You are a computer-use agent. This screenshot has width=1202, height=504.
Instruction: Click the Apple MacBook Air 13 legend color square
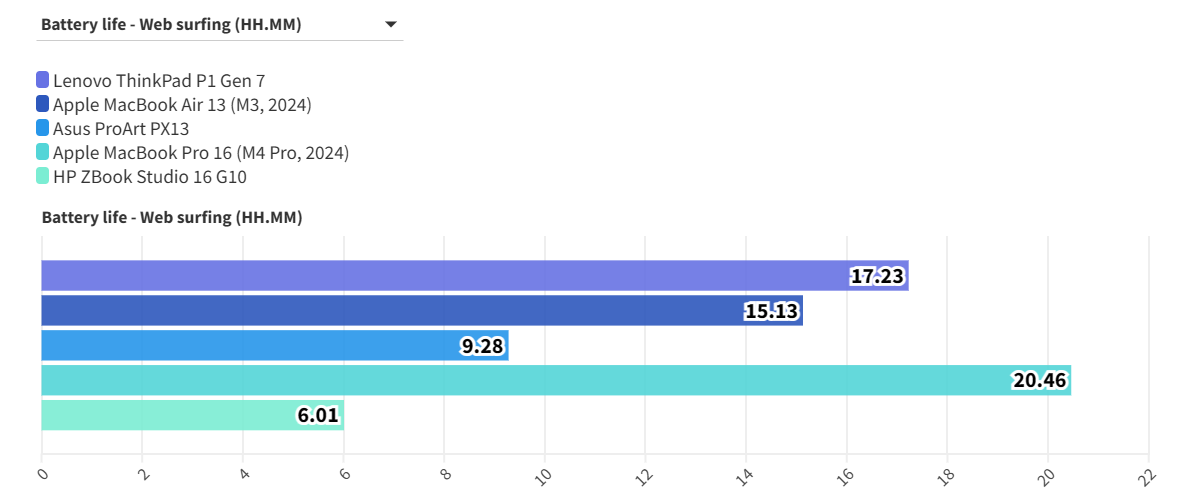click(x=42, y=104)
